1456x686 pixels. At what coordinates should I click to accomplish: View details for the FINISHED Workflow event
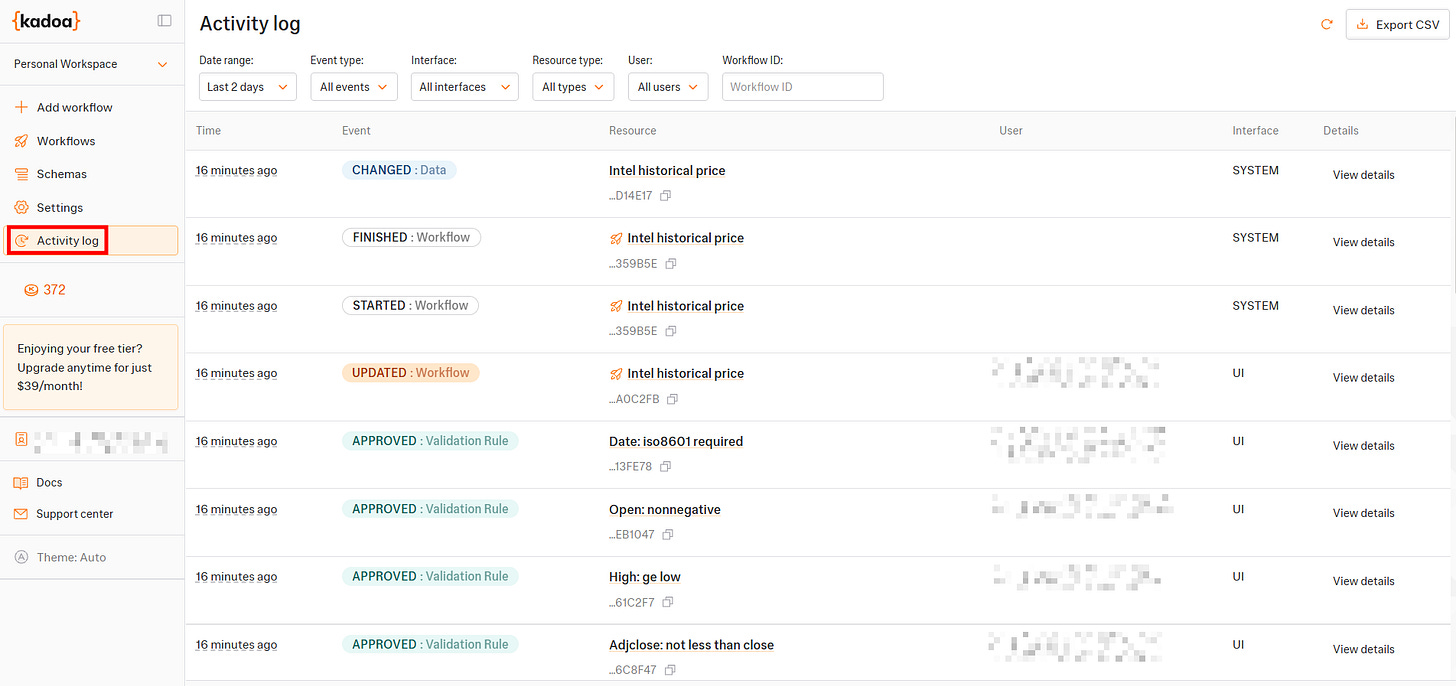tap(1363, 242)
